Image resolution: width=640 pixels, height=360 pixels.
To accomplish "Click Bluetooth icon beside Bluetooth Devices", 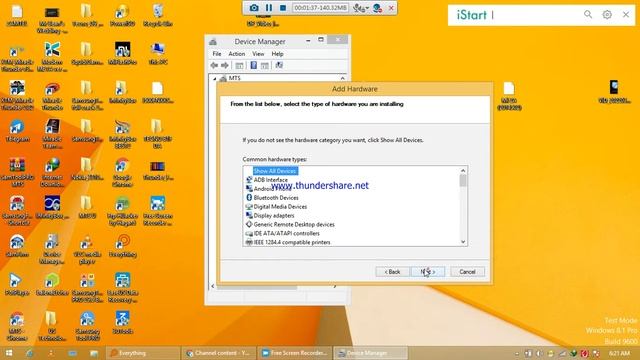I will (249, 198).
